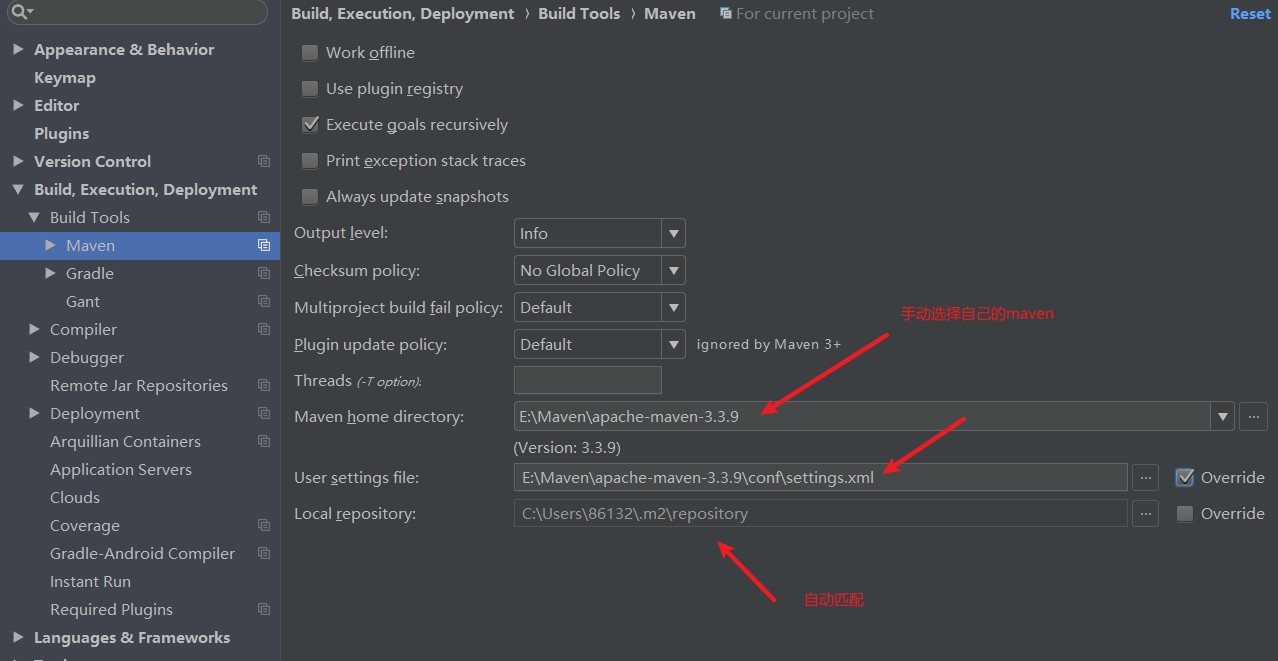Click project-level icon next to Version Control
1278x661 pixels.
click(x=264, y=161)
